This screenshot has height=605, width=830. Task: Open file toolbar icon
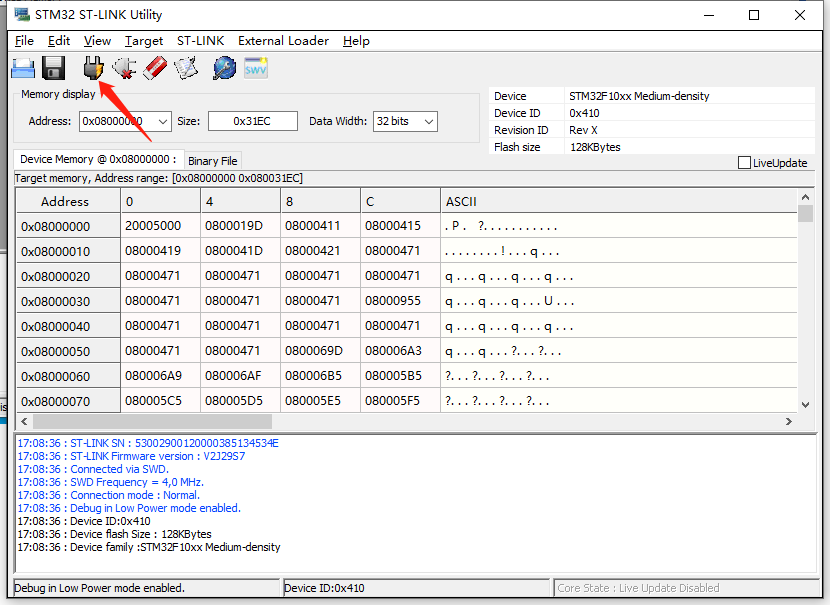[x=23, y=68]
